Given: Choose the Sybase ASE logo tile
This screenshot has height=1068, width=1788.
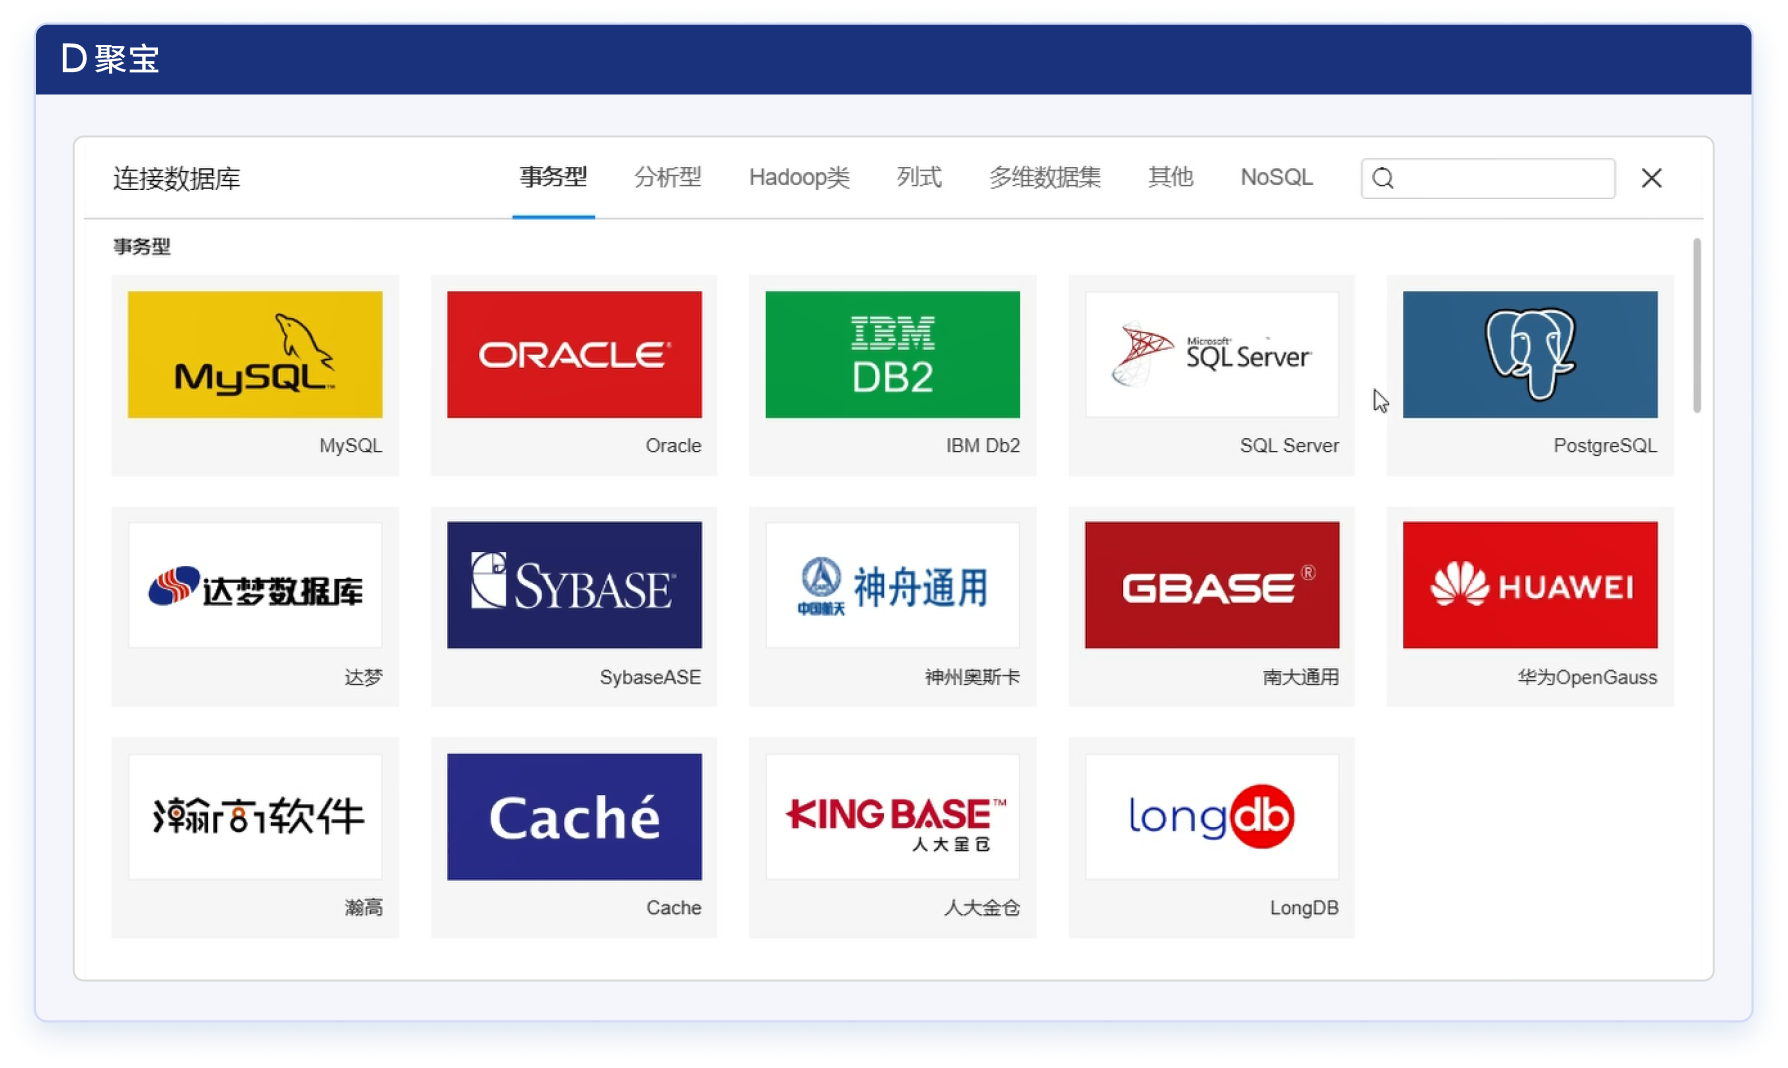Looking at the screenshot, I should tap(574, 585).
